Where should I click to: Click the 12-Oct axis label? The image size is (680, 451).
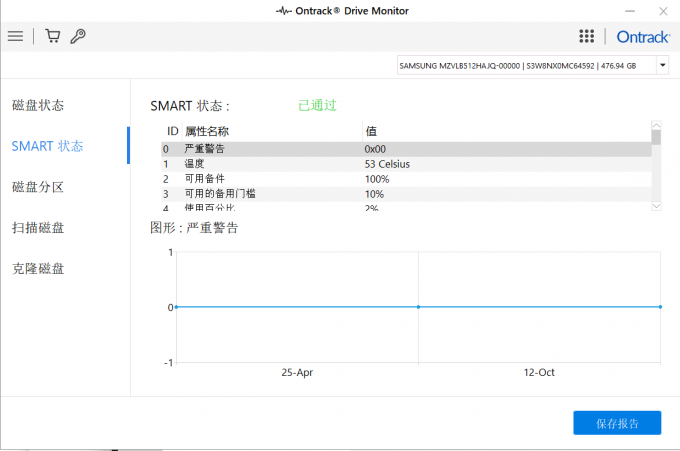tap(539, 372)
